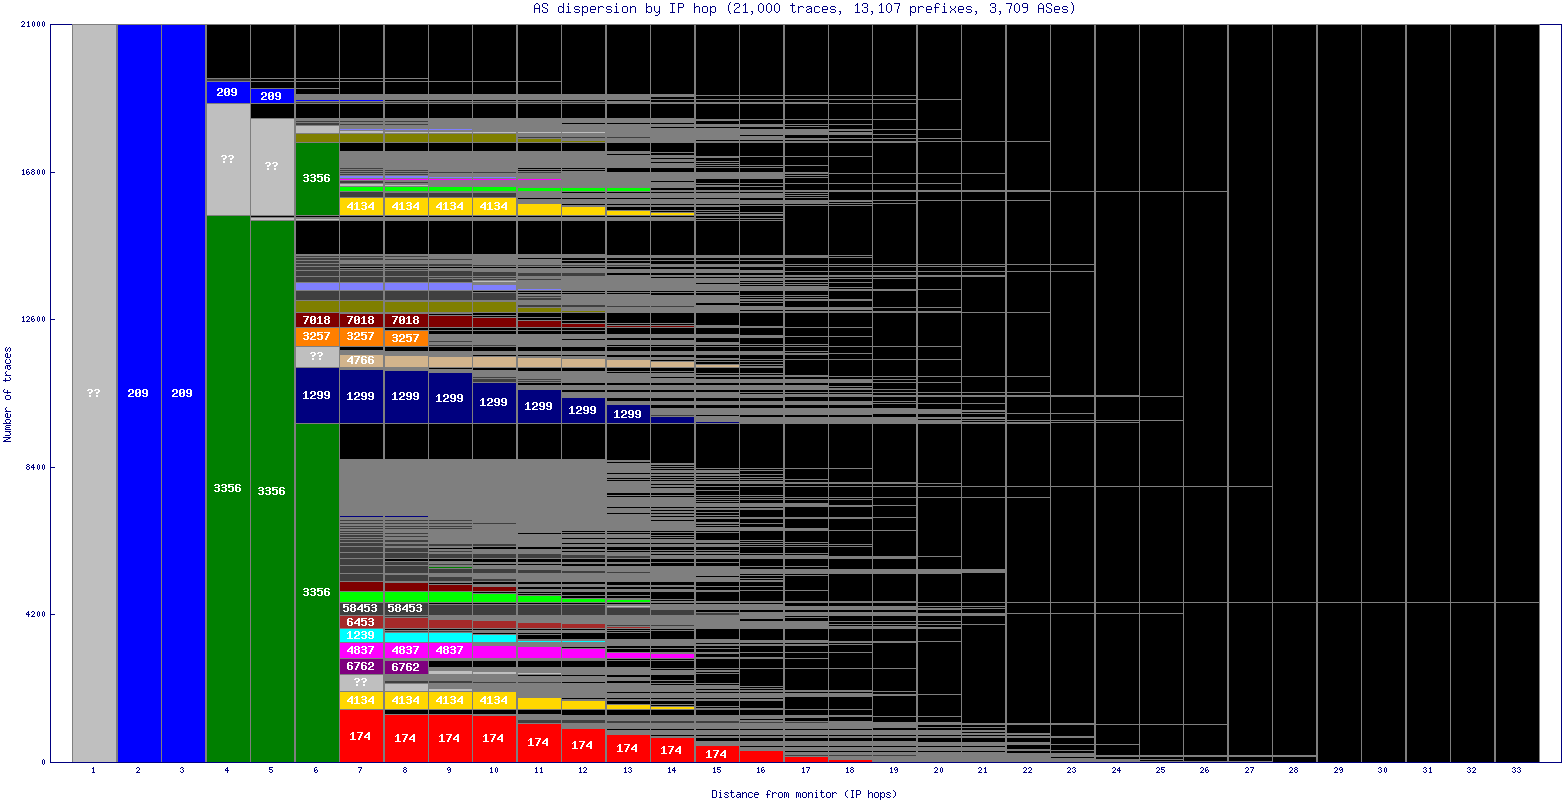The image size is (1562, 800).
Task: Click the 8400 y-axis tick label
Action: click(35, 467)
